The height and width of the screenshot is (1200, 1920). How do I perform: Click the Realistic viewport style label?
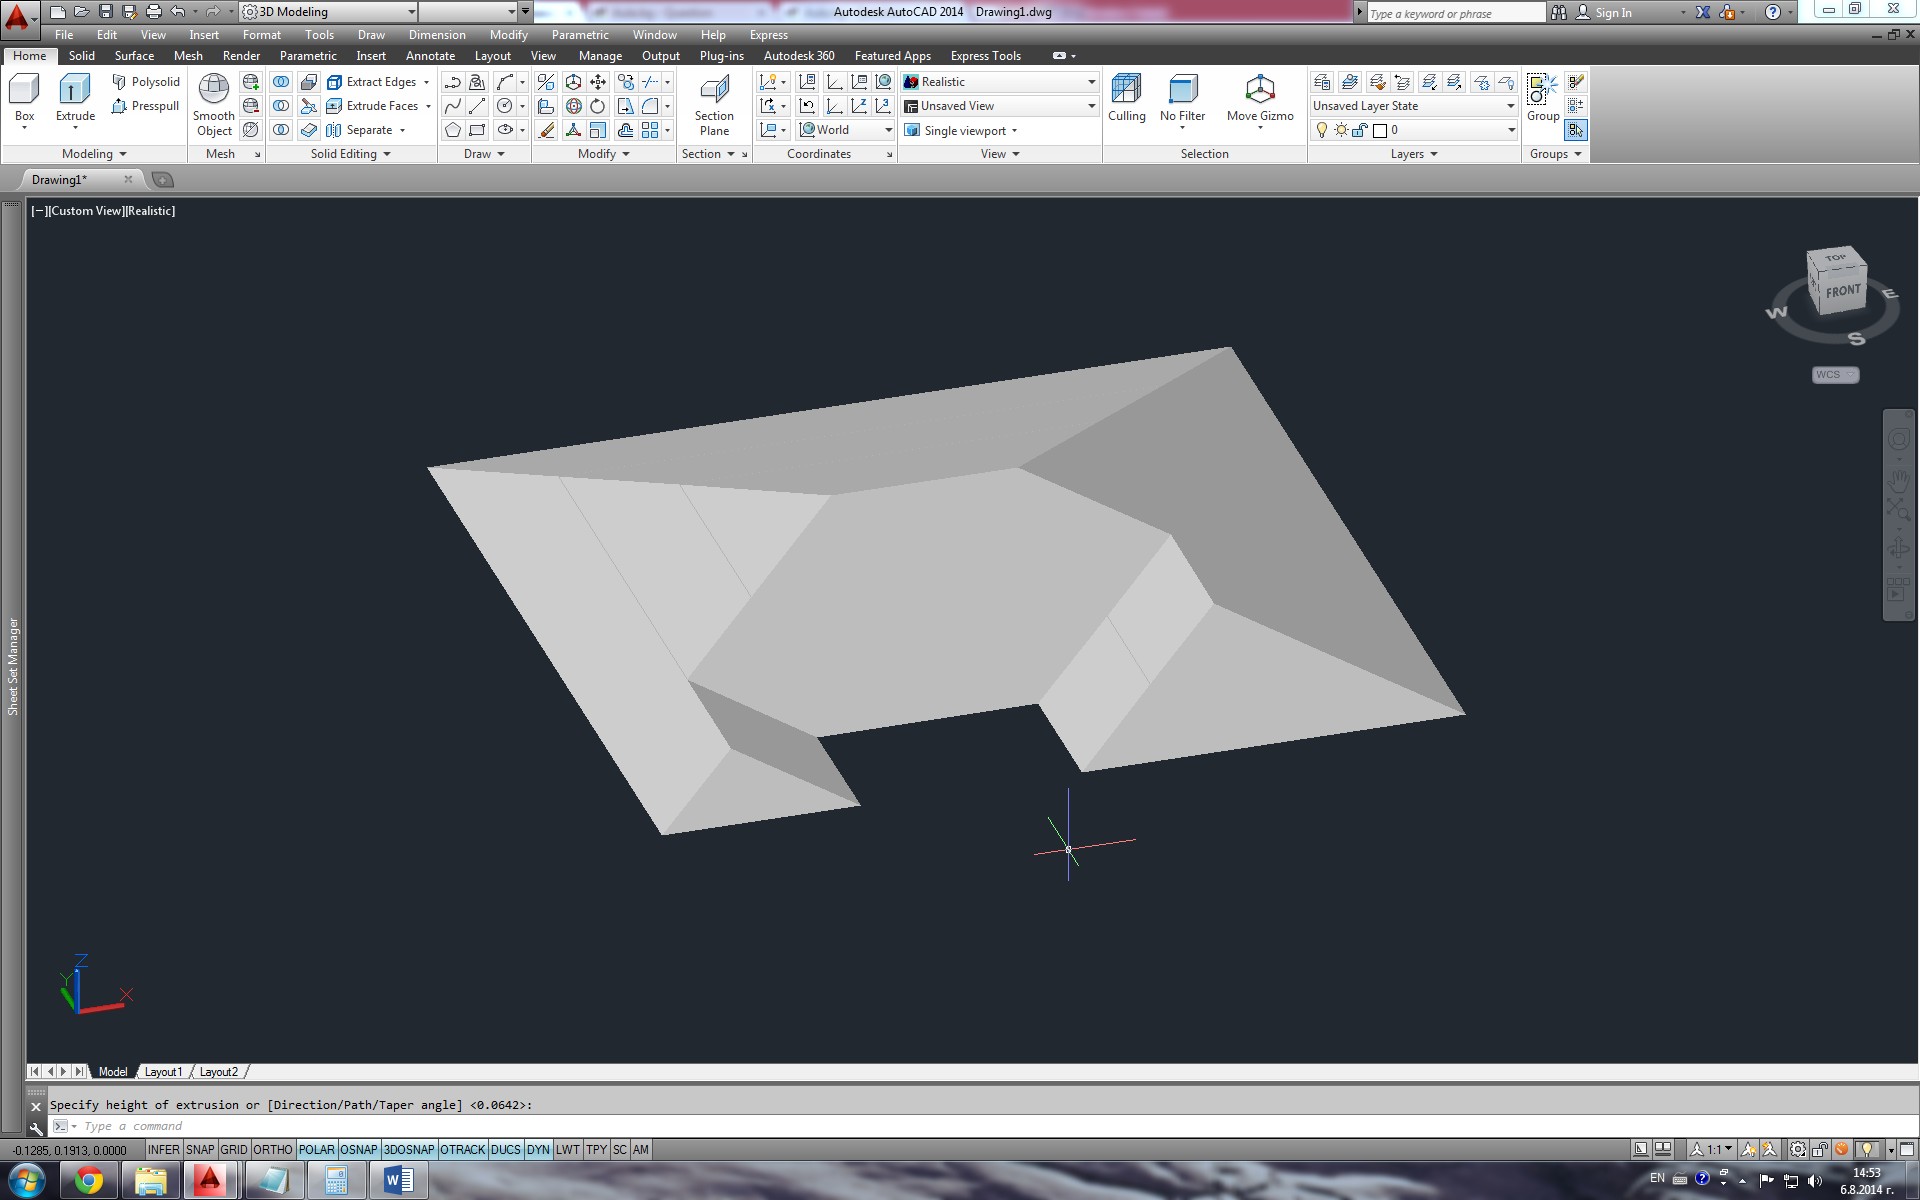pos(151,211)
